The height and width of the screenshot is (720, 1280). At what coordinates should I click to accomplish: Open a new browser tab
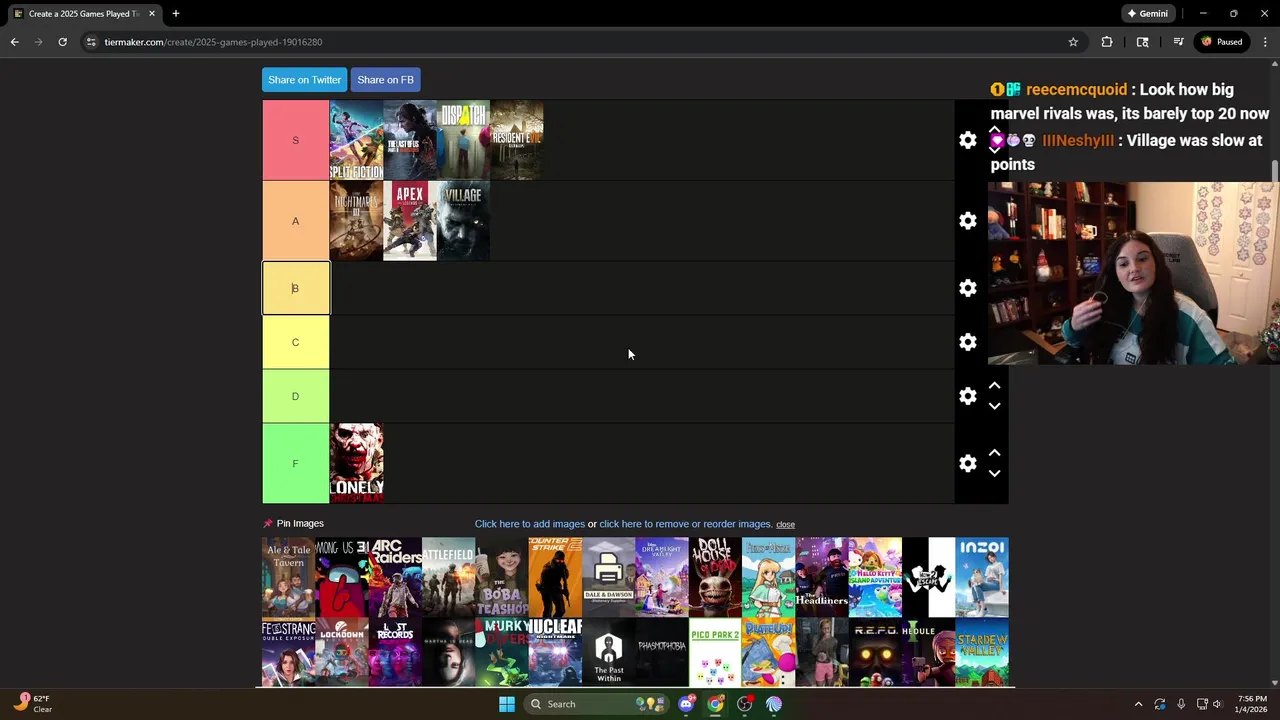coord(175,14)
